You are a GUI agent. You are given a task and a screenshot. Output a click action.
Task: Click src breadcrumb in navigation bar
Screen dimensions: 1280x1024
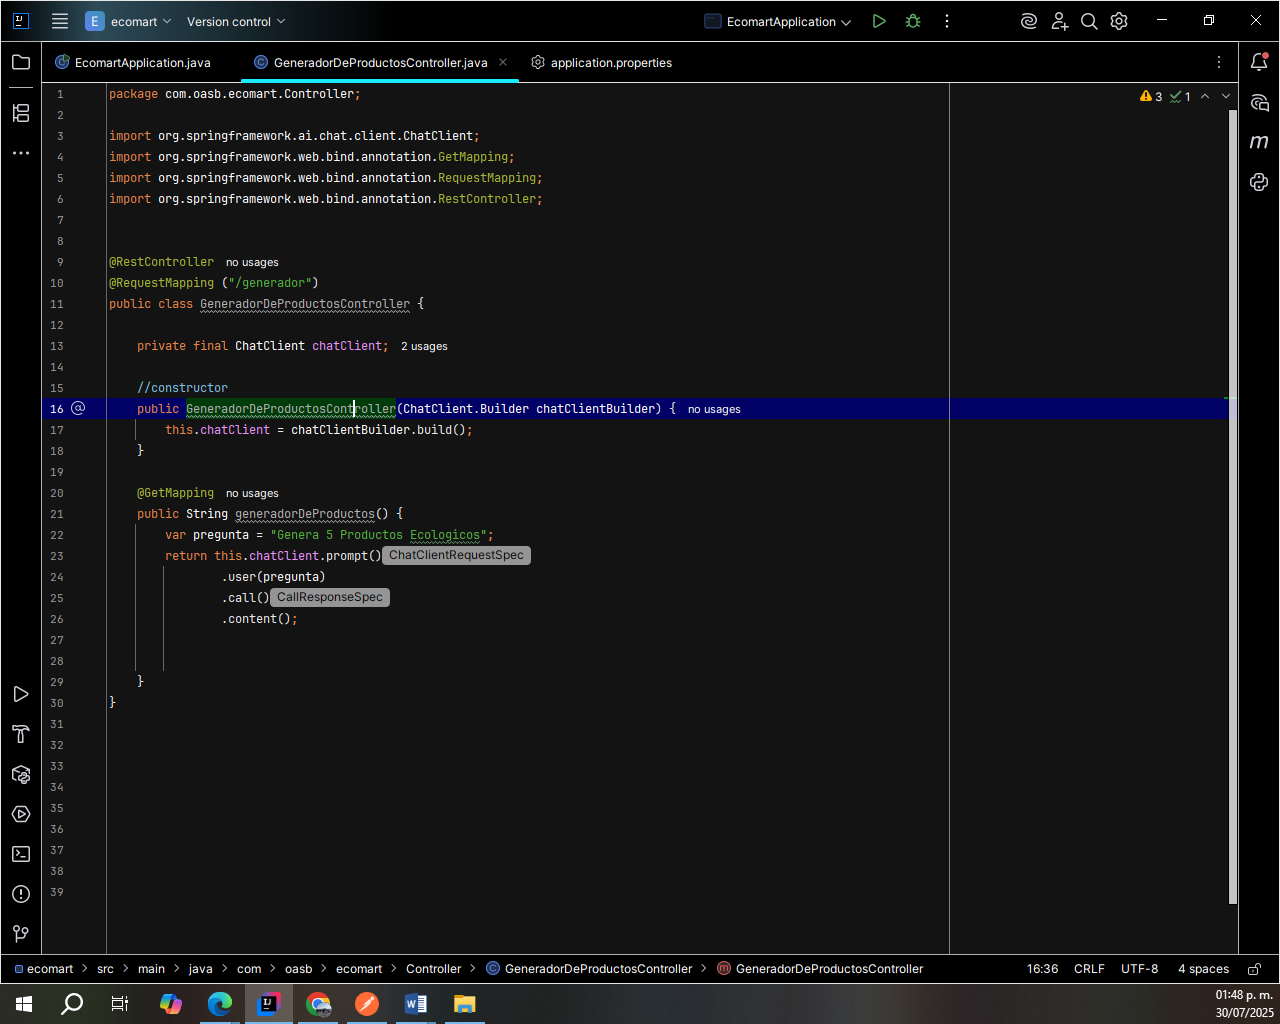[x=105, y=968]
